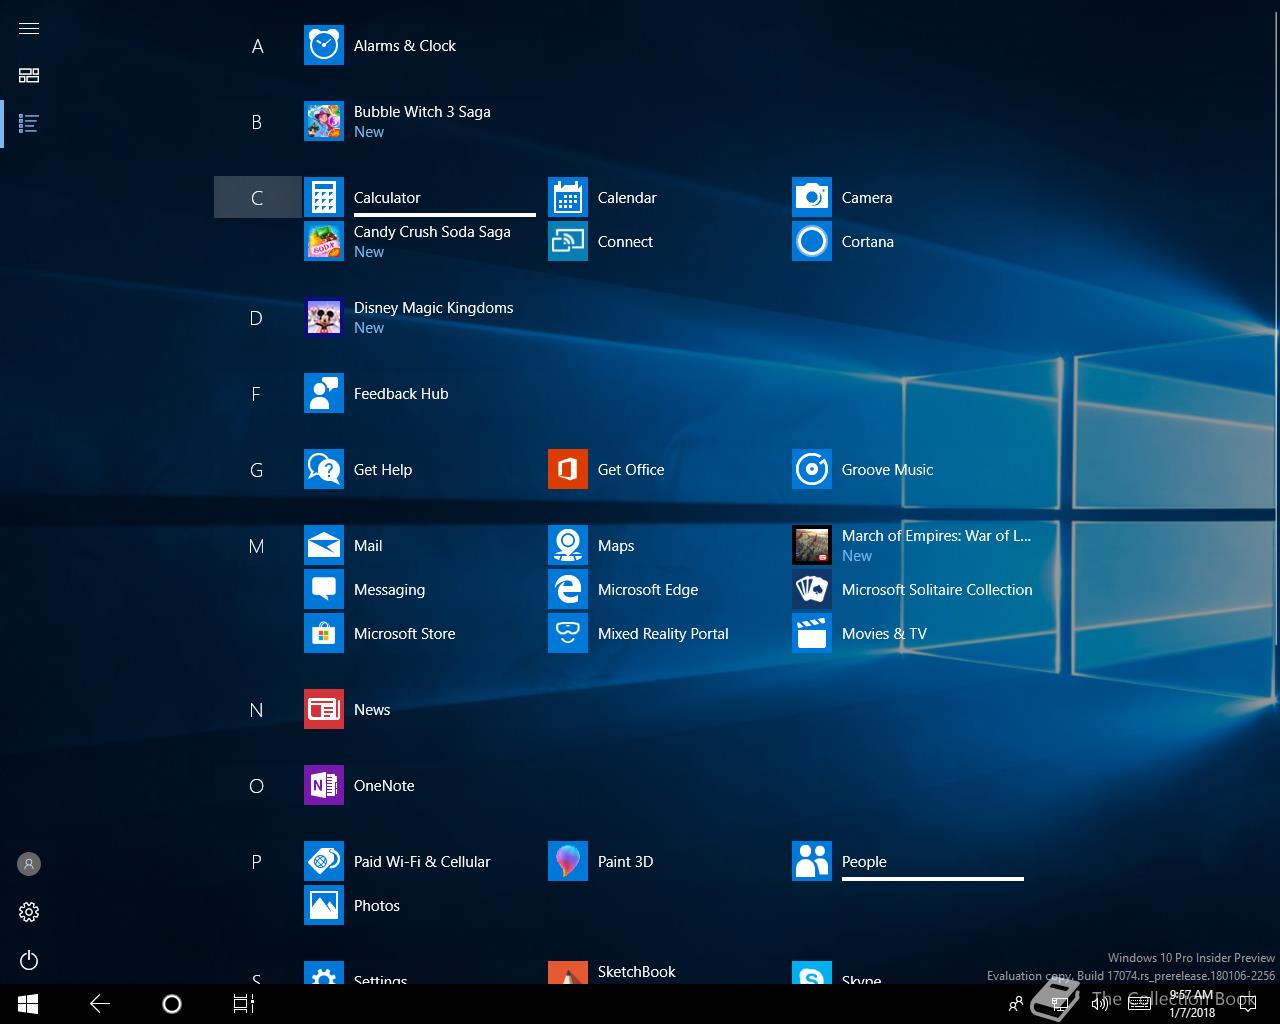
Task: Select the letter G section header
Action: (257, 470)
